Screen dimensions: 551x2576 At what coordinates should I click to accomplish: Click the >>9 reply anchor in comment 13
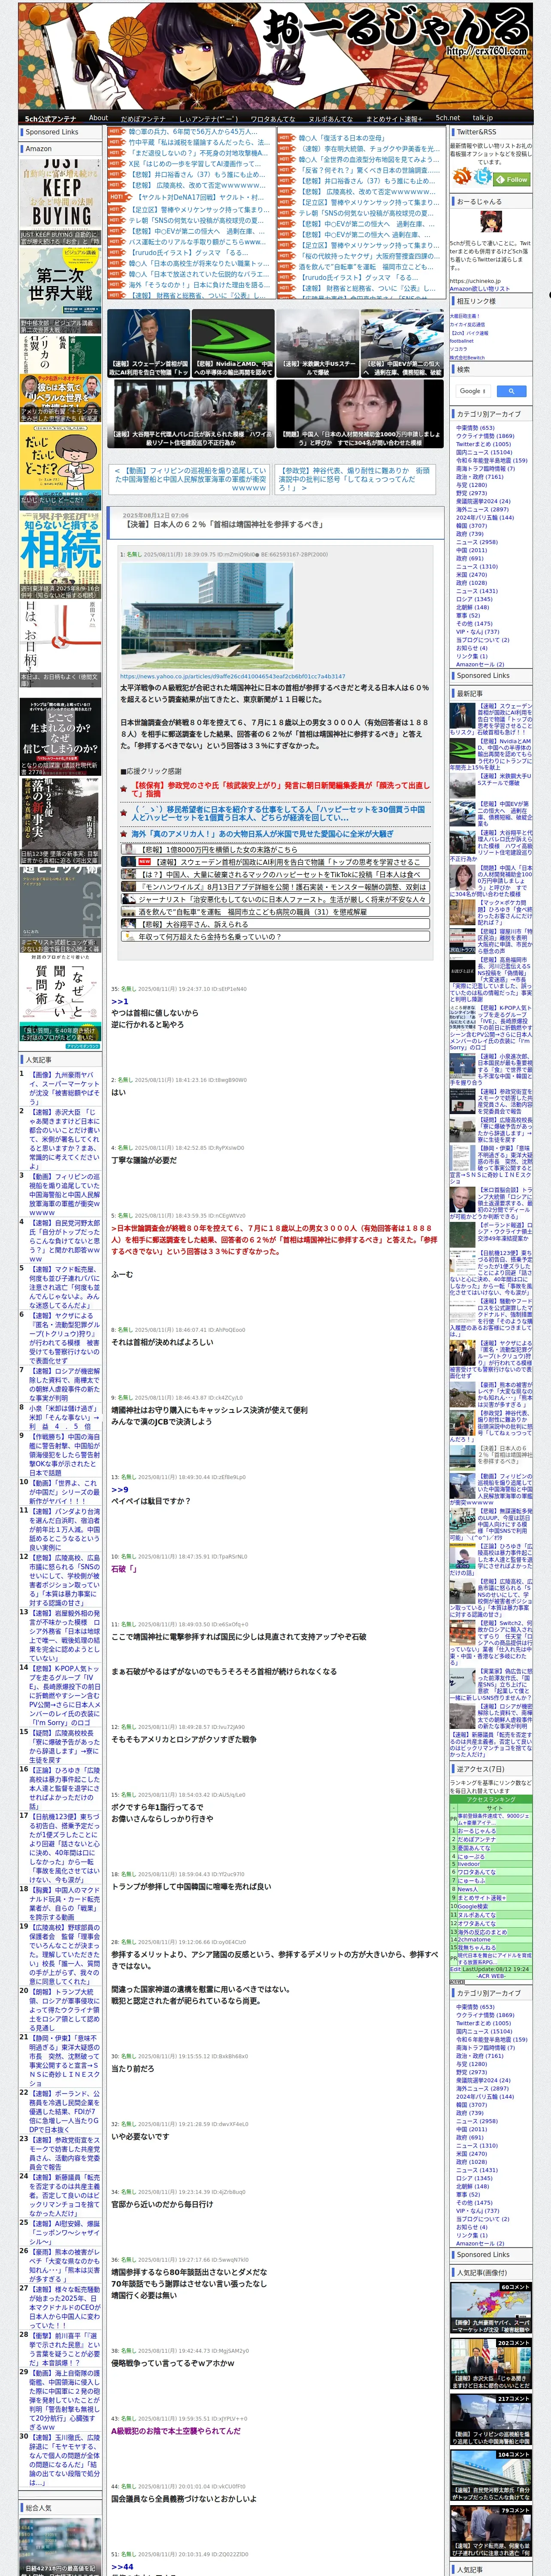click(120, 1489)
